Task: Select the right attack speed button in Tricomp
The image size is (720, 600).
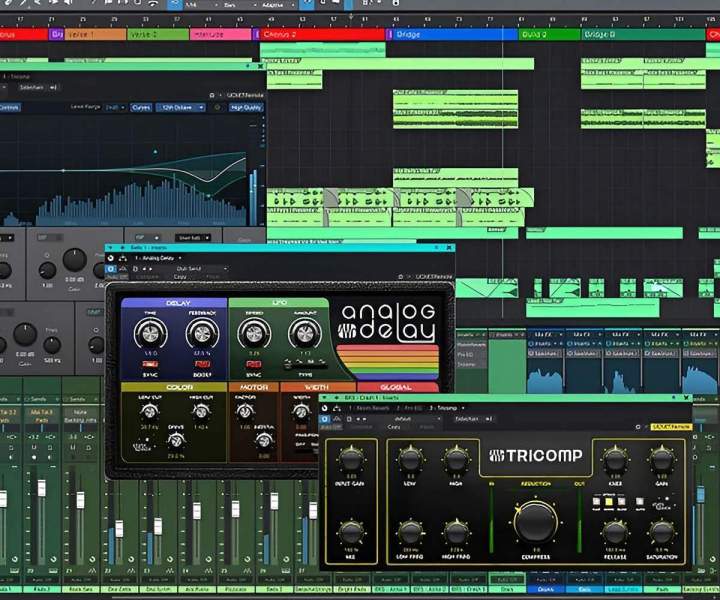Action: [622, 502]
